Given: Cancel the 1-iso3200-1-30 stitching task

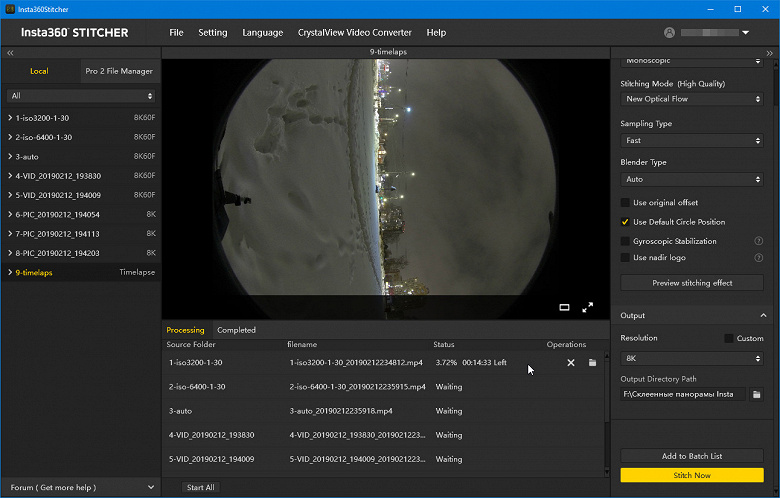Looking at the screenshot, I should 571,362.
